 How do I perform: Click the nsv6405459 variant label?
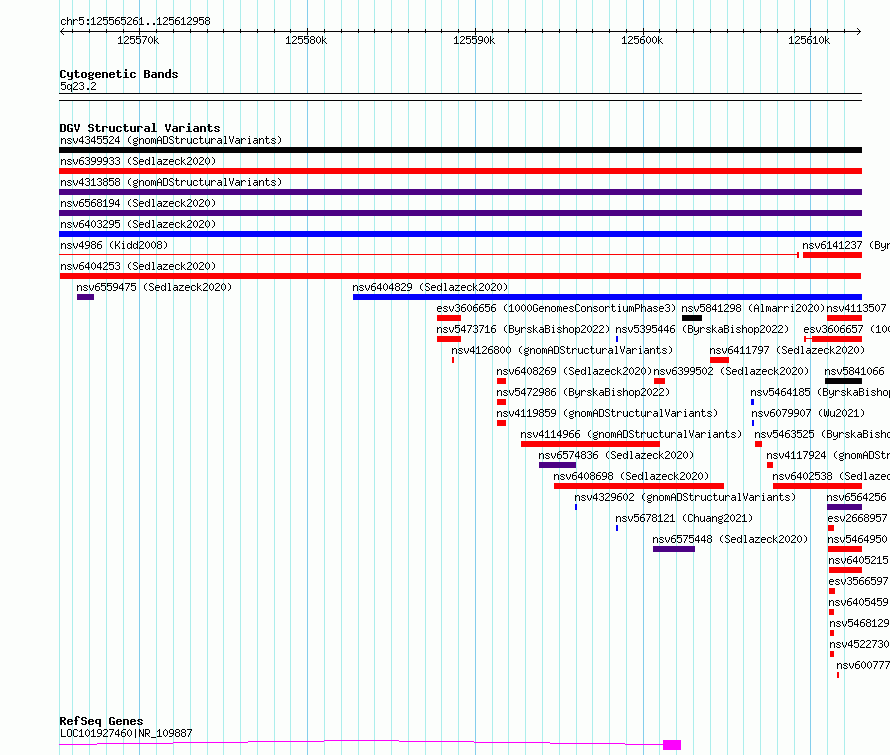859,602
